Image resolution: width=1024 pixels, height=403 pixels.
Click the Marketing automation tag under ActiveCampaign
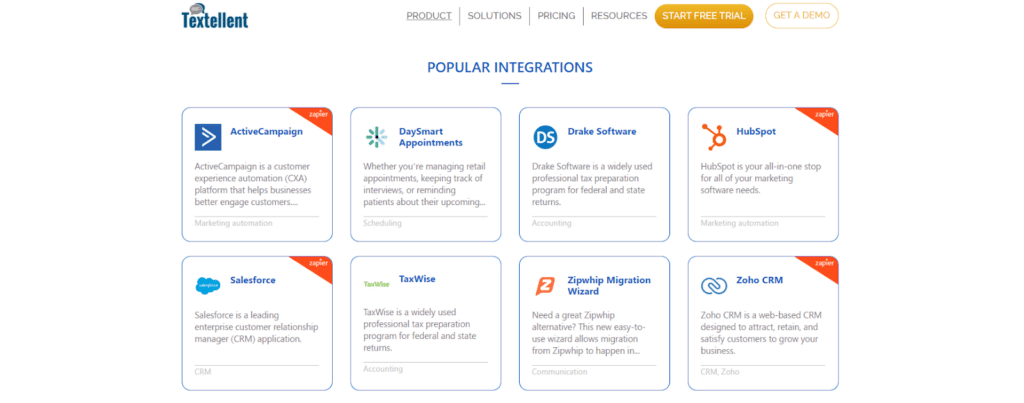(x=233, y=223)
